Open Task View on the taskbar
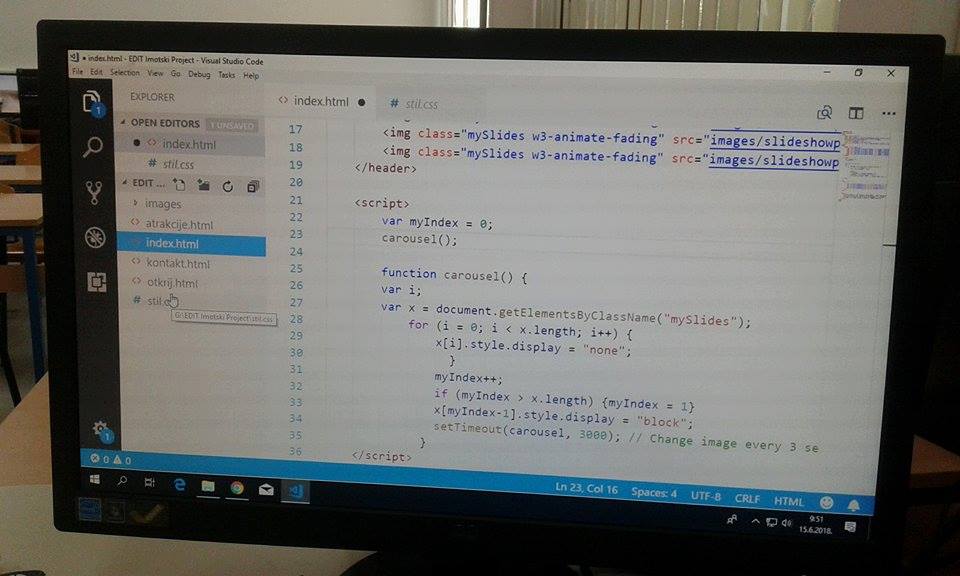The width and height of the screenshot is (960, 576). [149, 482]
